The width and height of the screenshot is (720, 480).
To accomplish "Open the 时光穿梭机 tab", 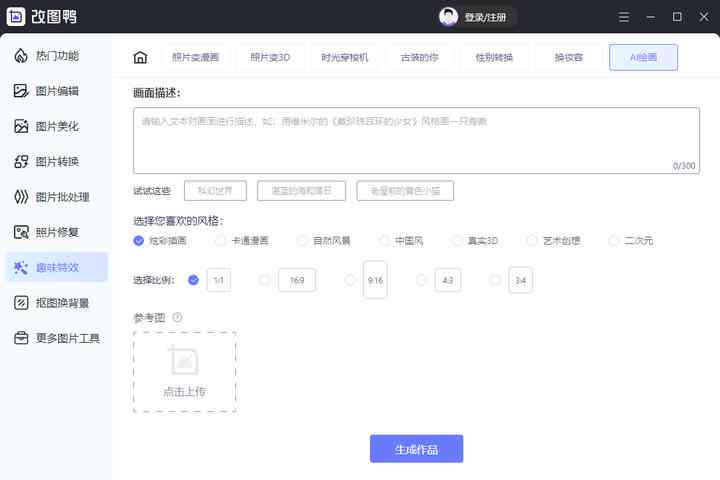I will [x=344, y=57].
